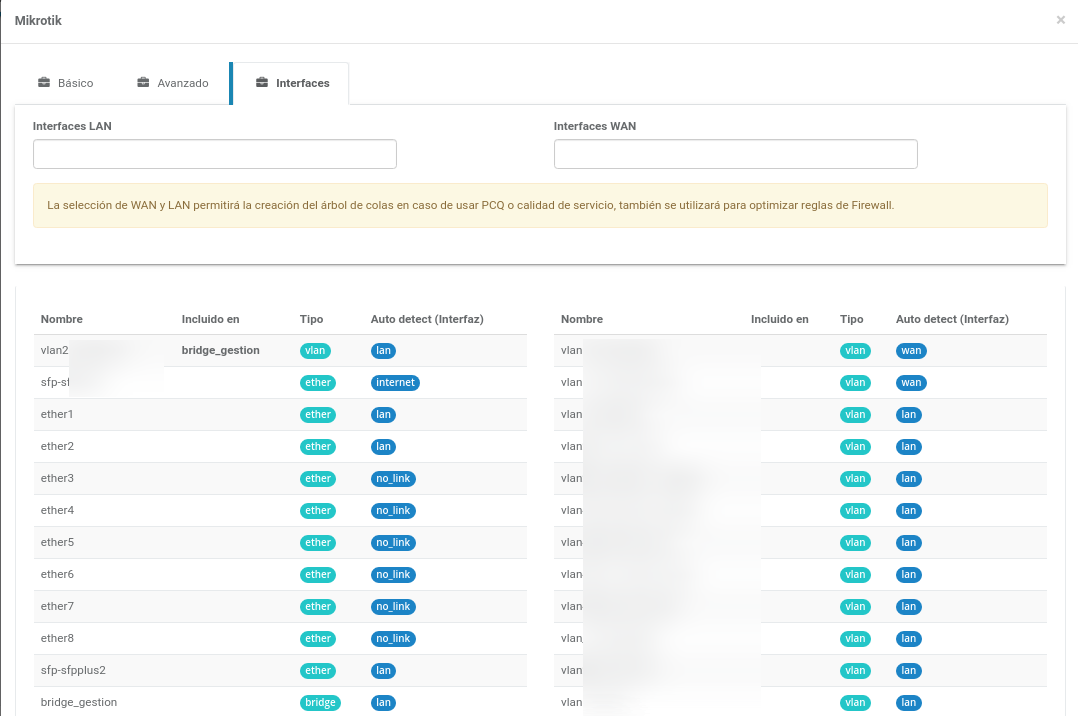Click the briefcase icon on Interfaces tab

tap(262, 83)
